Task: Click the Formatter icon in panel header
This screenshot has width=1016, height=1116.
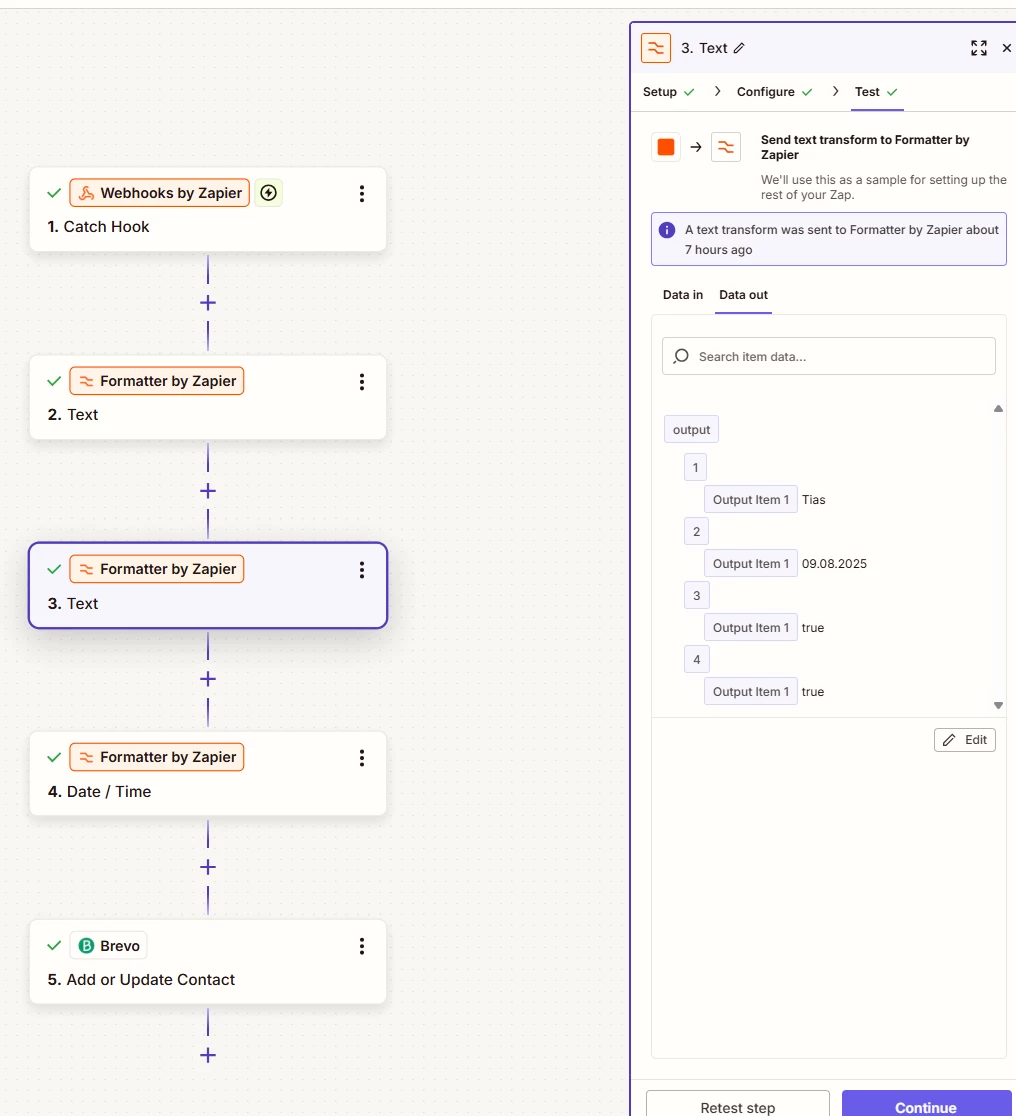Action: [x=656, y=48]
